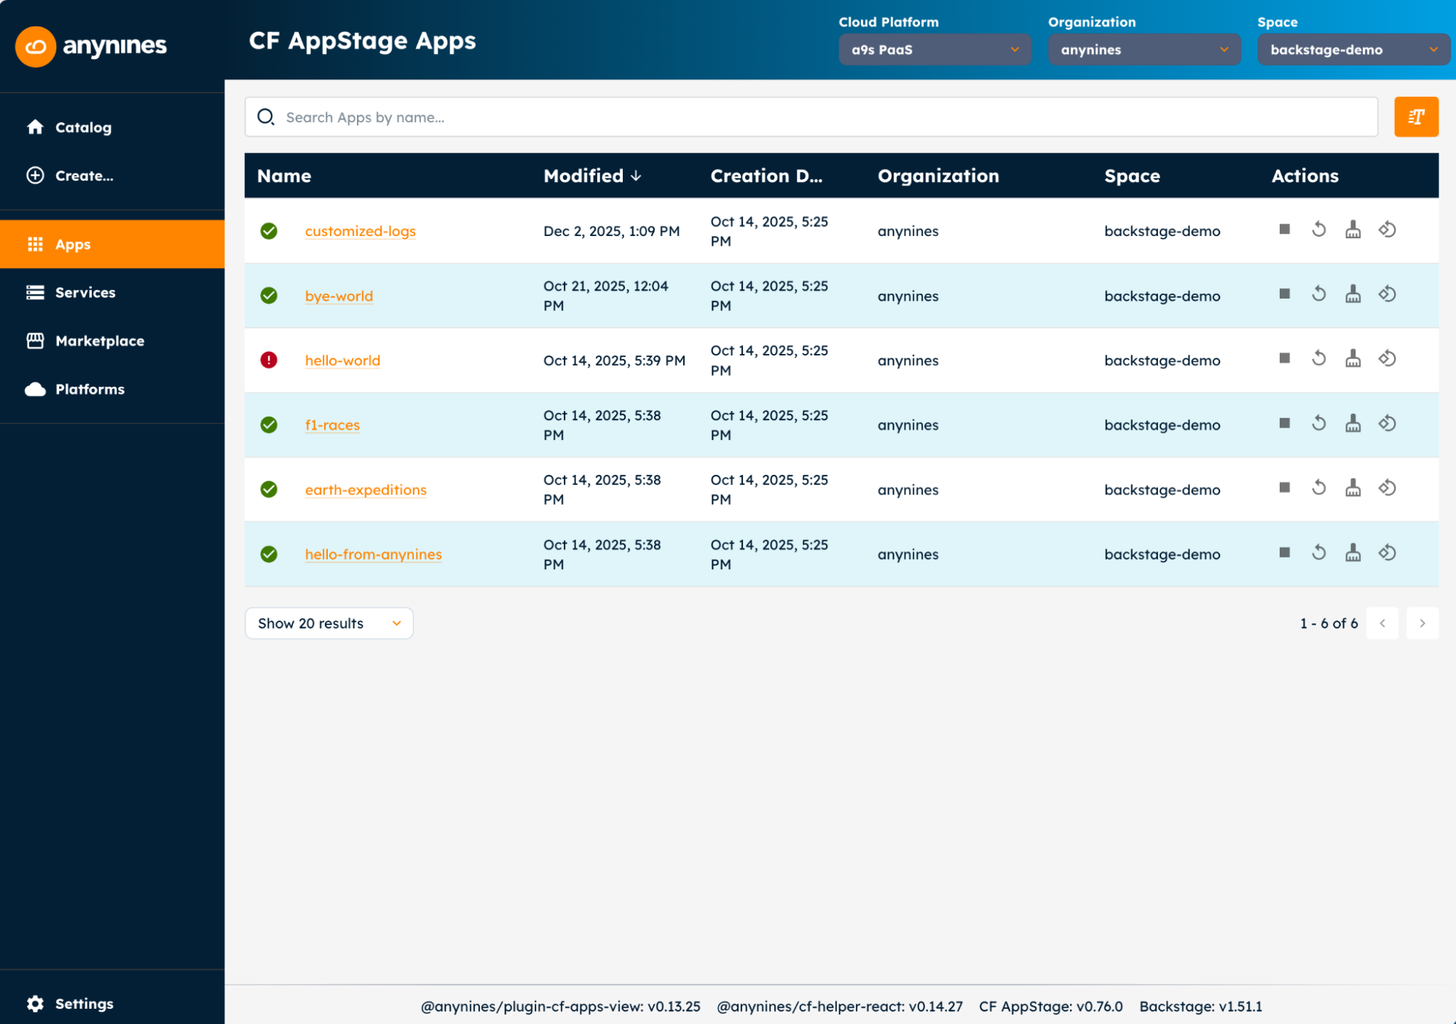This screenshot has height=1024, width=1456.
Task: Click the CF AppStage: v0.76.0 footer text
Action: pyautogui.click(x=1051, y=1006)
